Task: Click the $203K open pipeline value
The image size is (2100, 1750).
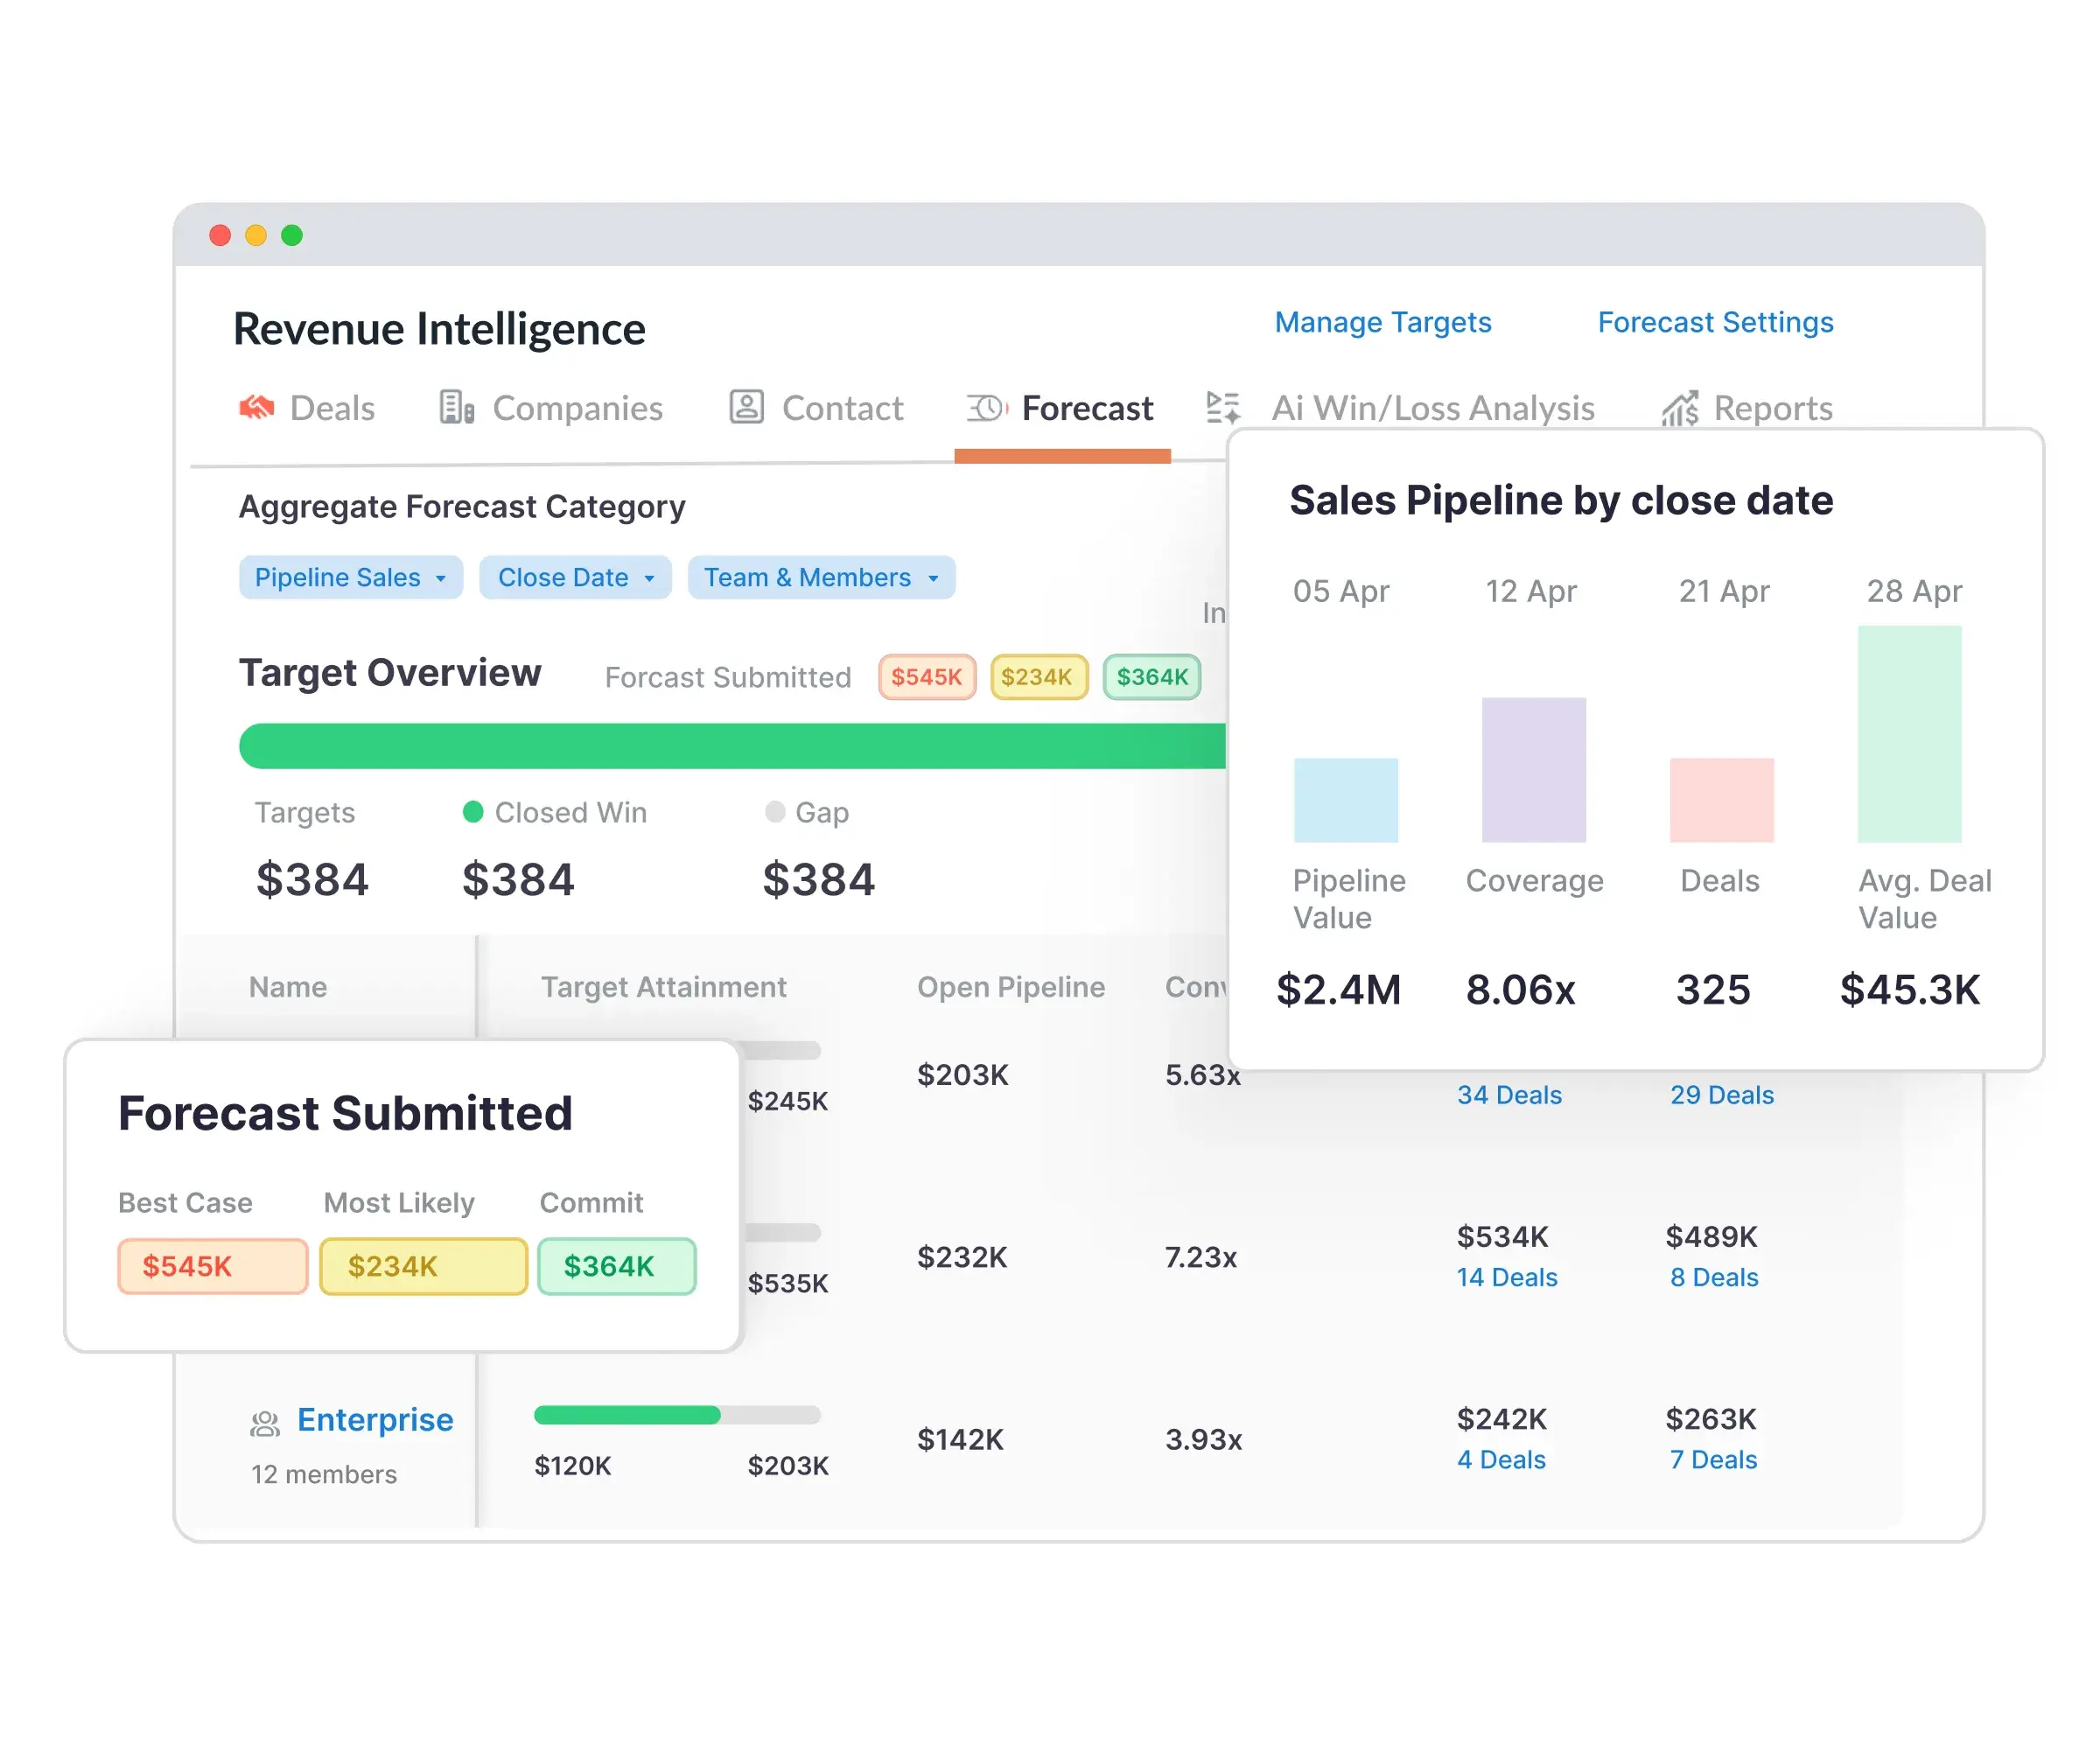Action: tap(963, 1075)
